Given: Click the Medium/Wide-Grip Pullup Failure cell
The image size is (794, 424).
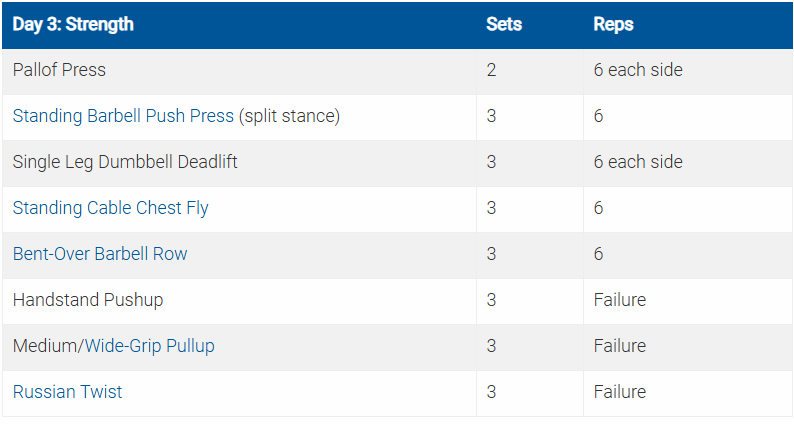Looking at the screenshot, I should [x=620, y=346].
